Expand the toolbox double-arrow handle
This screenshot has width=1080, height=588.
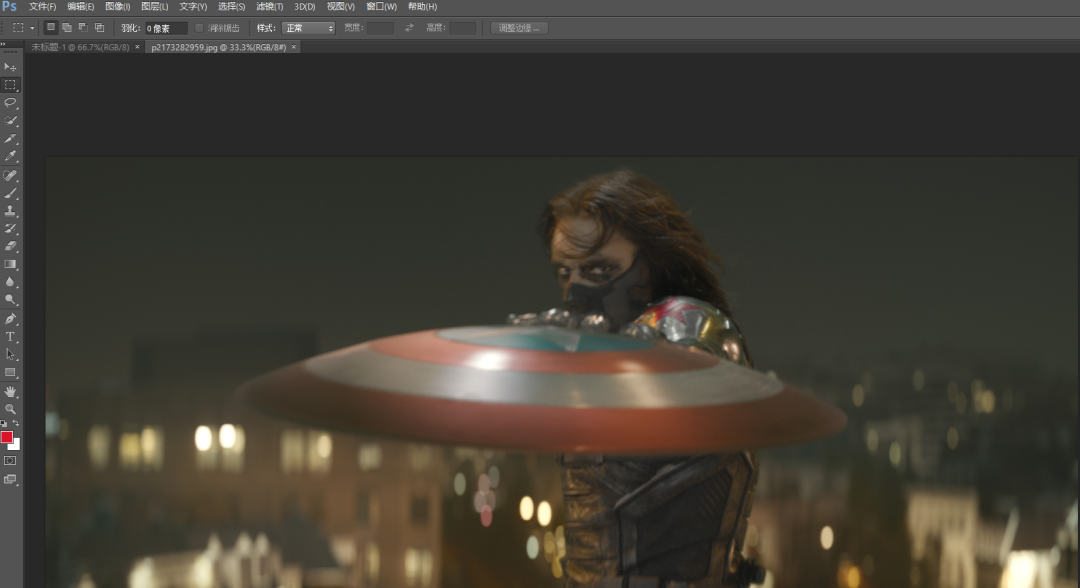coord(3,43)
